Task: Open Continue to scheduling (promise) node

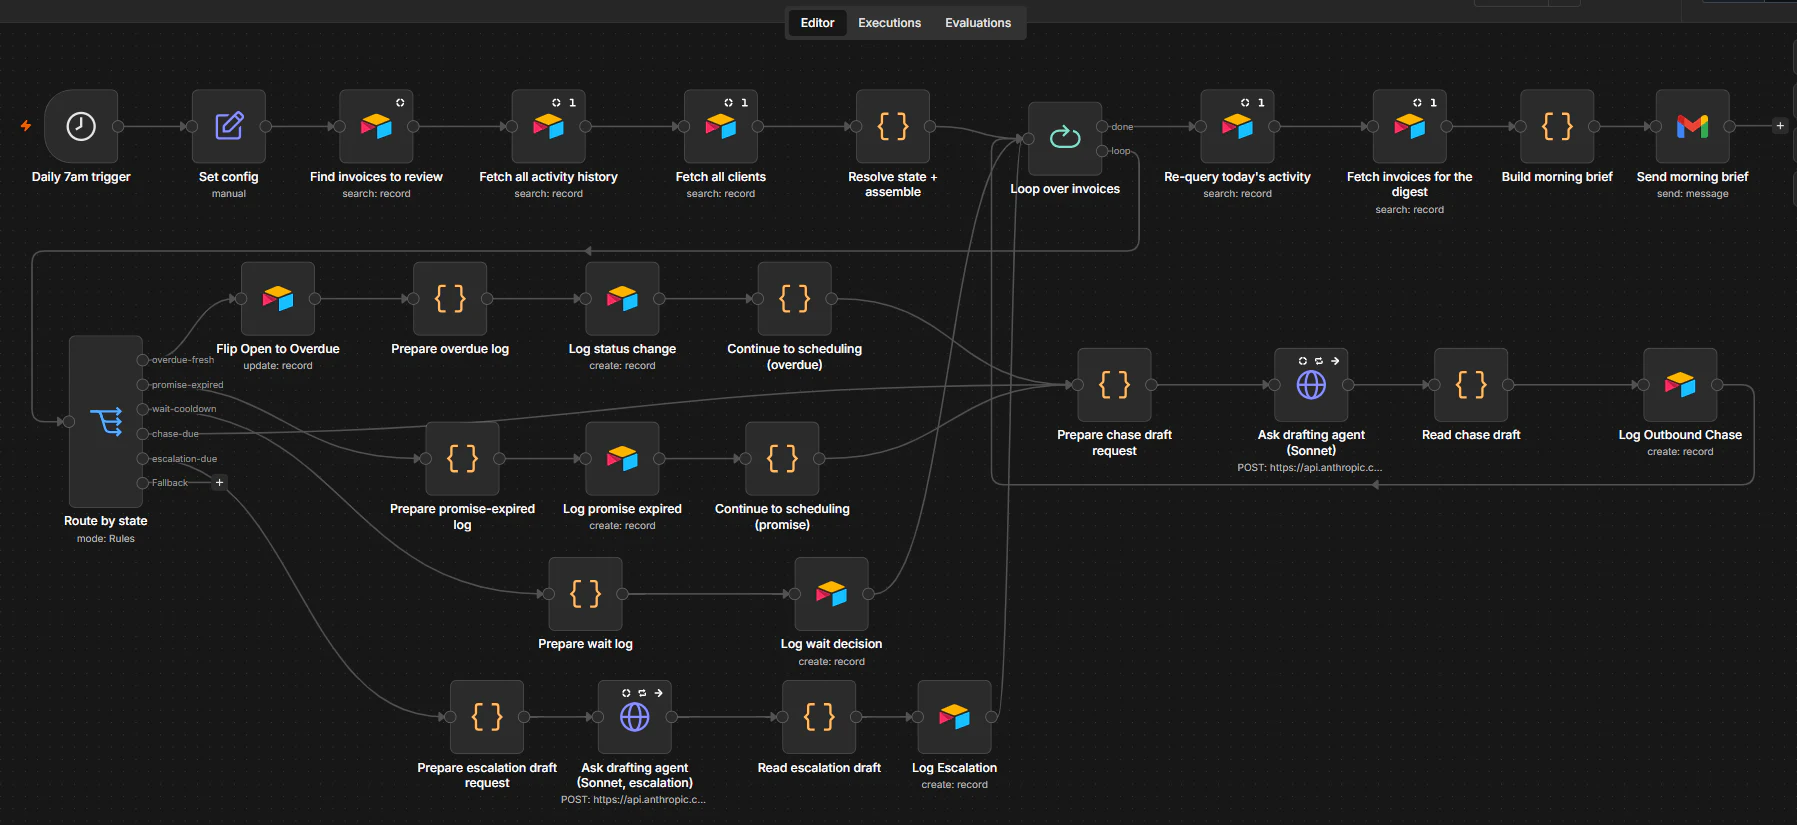Action: pos(782,458)
